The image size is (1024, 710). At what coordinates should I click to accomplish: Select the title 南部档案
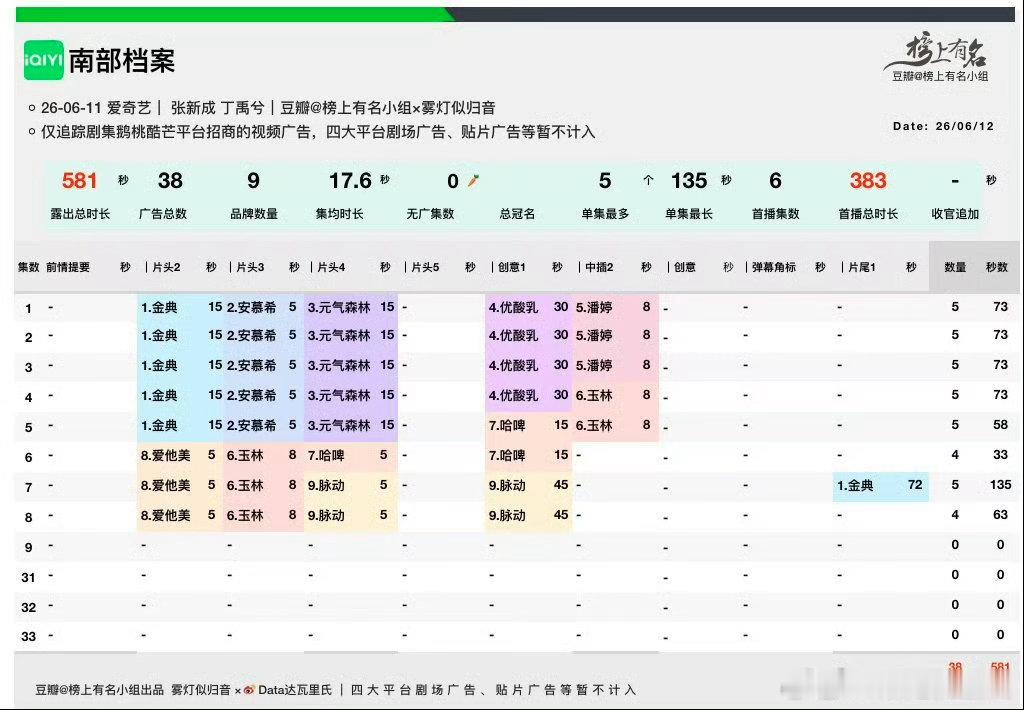[122, 61]
